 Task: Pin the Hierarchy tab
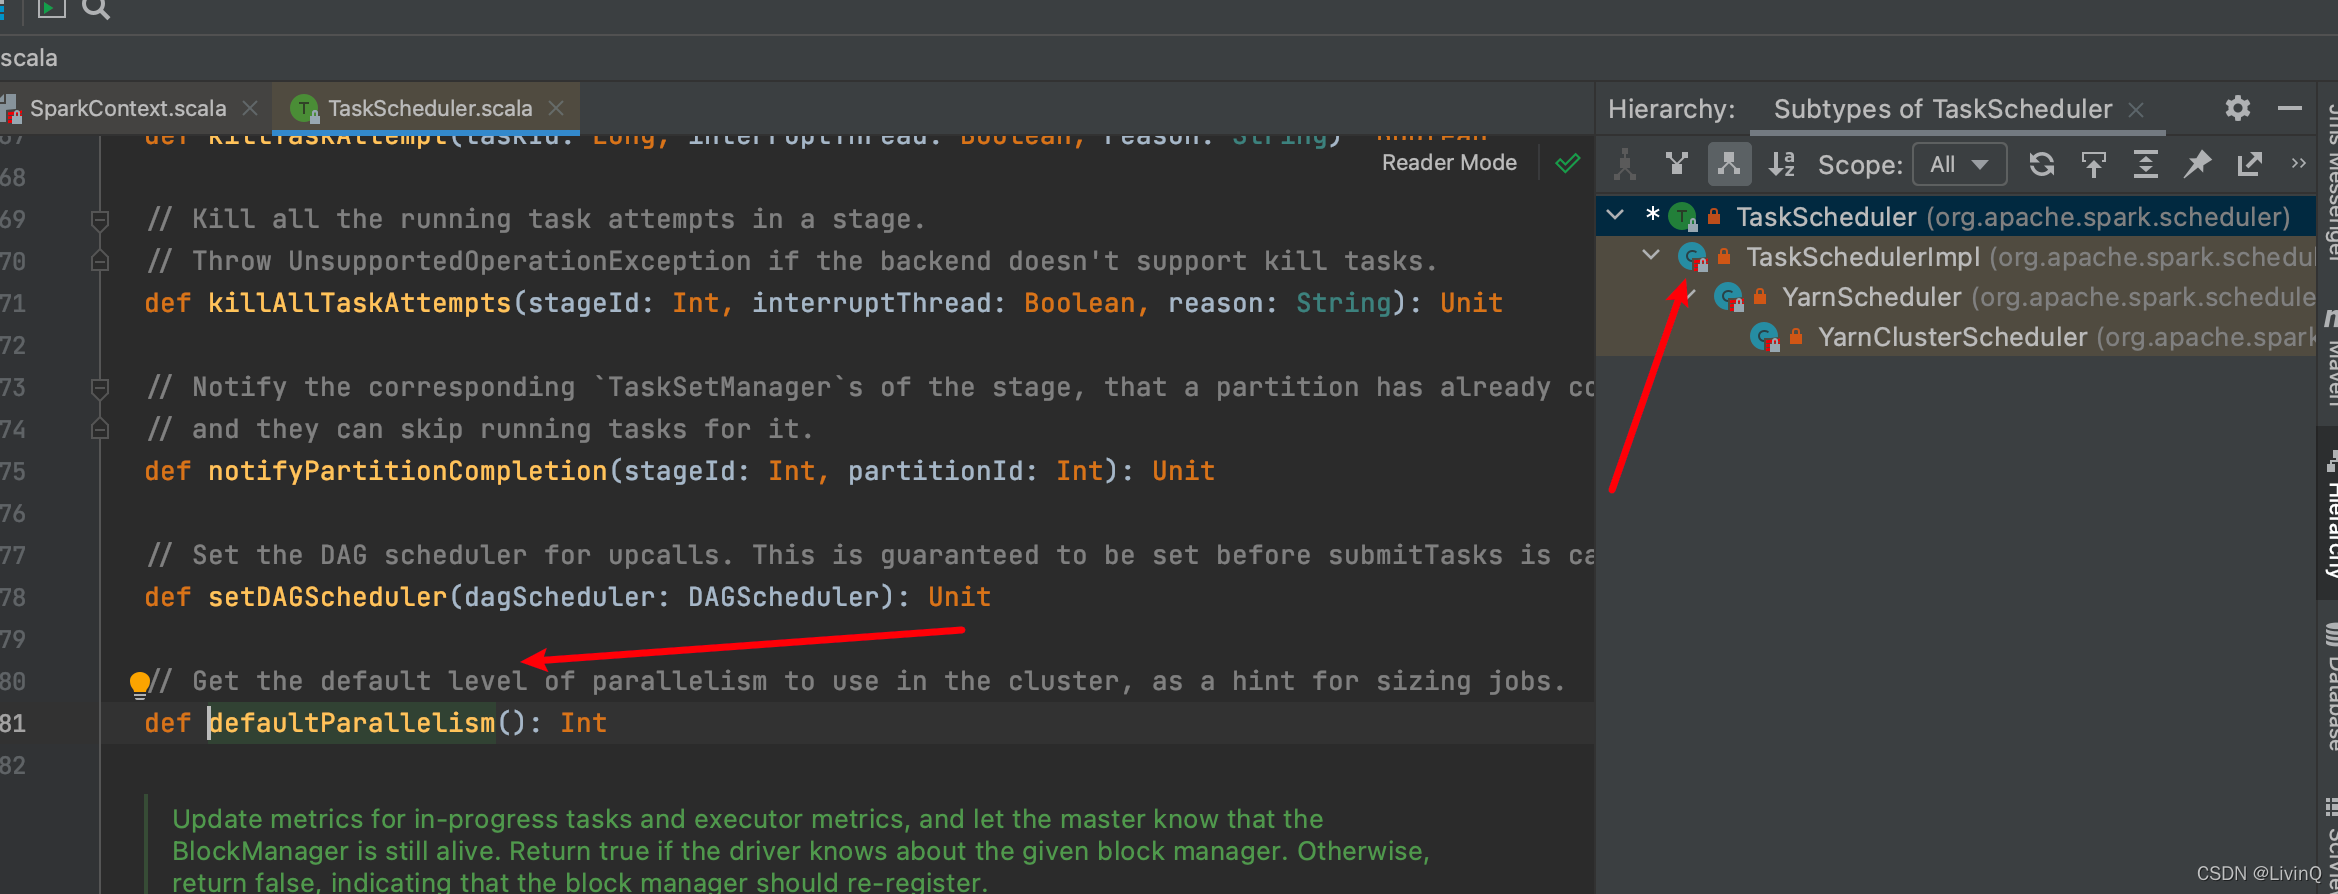pos(2197,164)
